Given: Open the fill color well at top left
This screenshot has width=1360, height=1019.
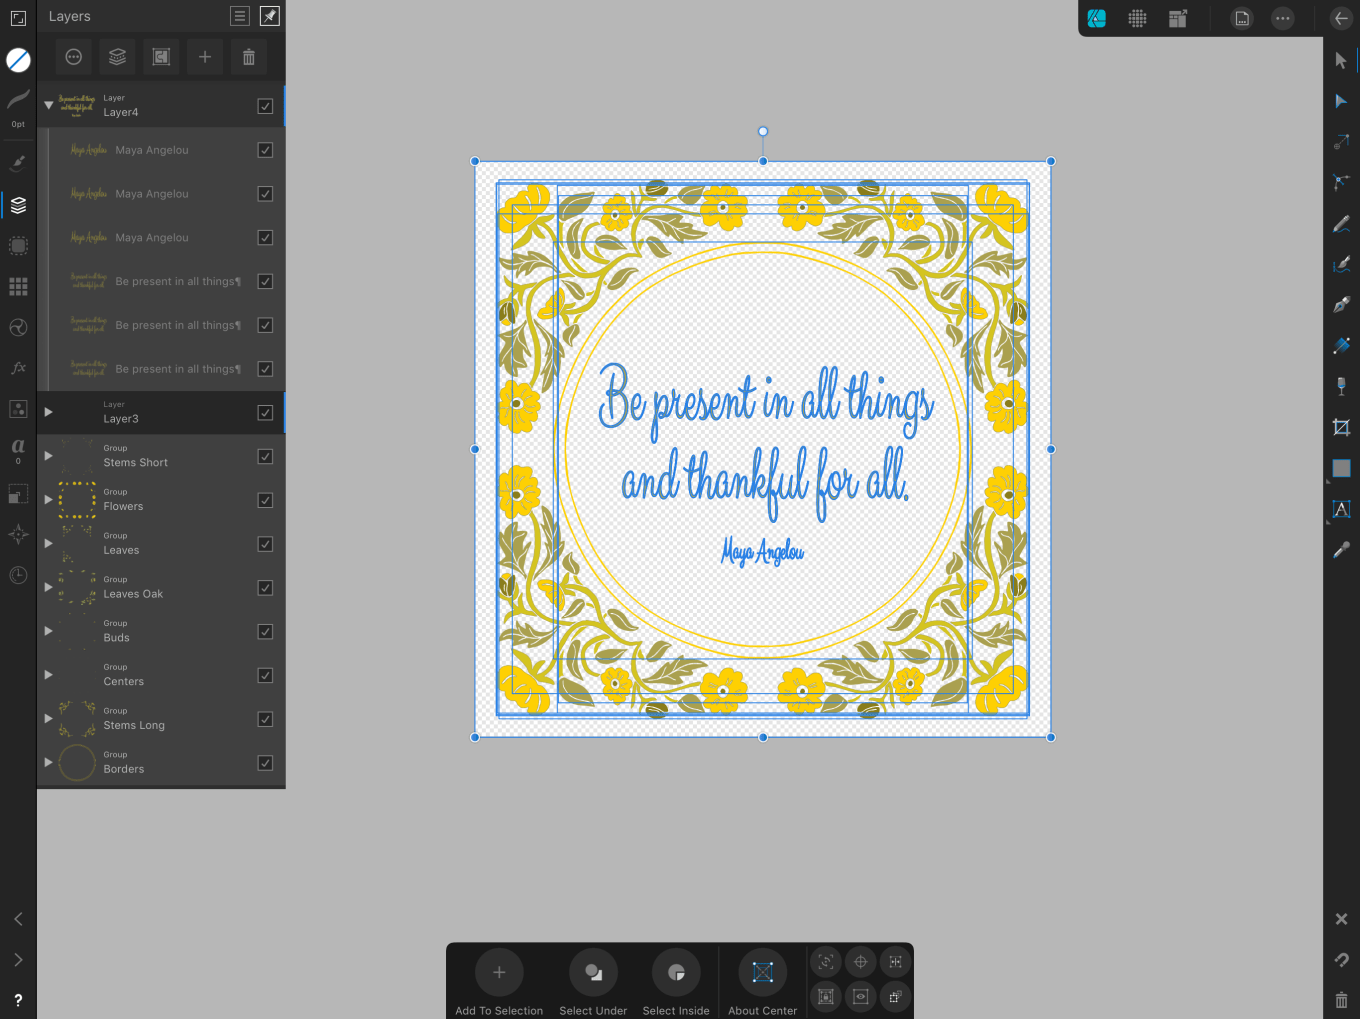Looking at the screenshot, I should [x=18, y=60].
